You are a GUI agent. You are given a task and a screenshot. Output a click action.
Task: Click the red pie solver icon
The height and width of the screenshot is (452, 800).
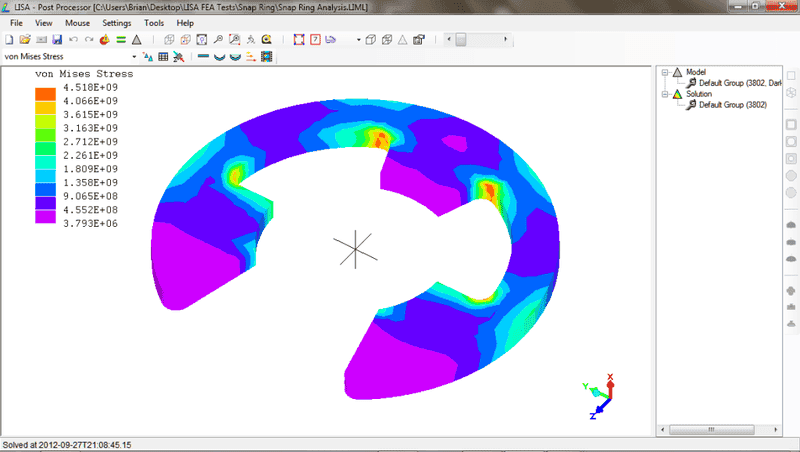point(105,40)
